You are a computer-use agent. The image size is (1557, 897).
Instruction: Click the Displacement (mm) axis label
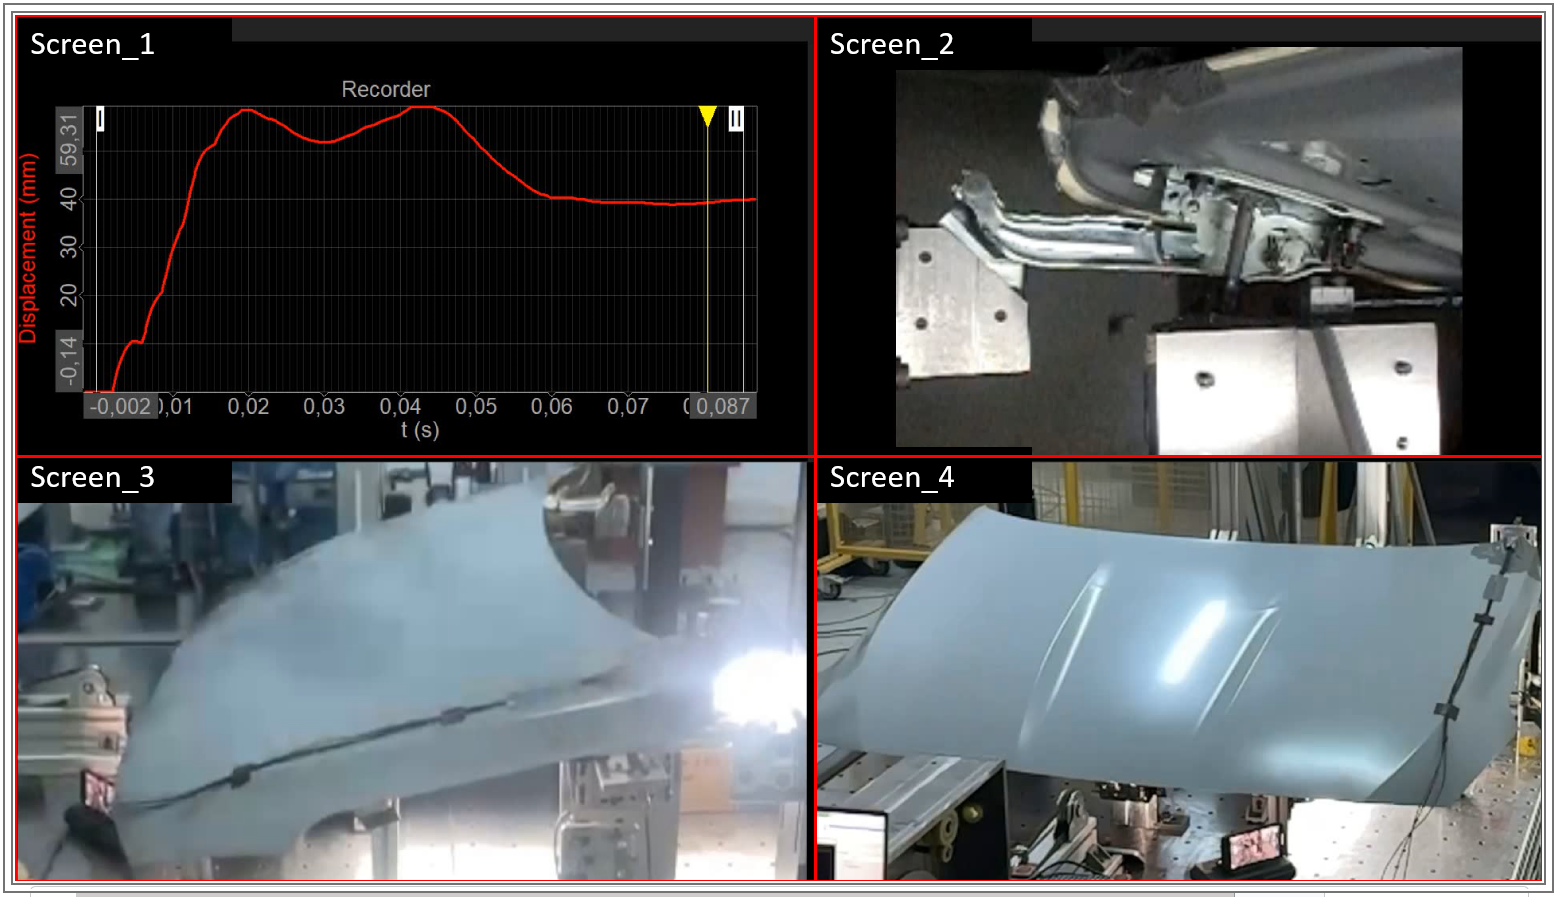[x=28, y=248]
